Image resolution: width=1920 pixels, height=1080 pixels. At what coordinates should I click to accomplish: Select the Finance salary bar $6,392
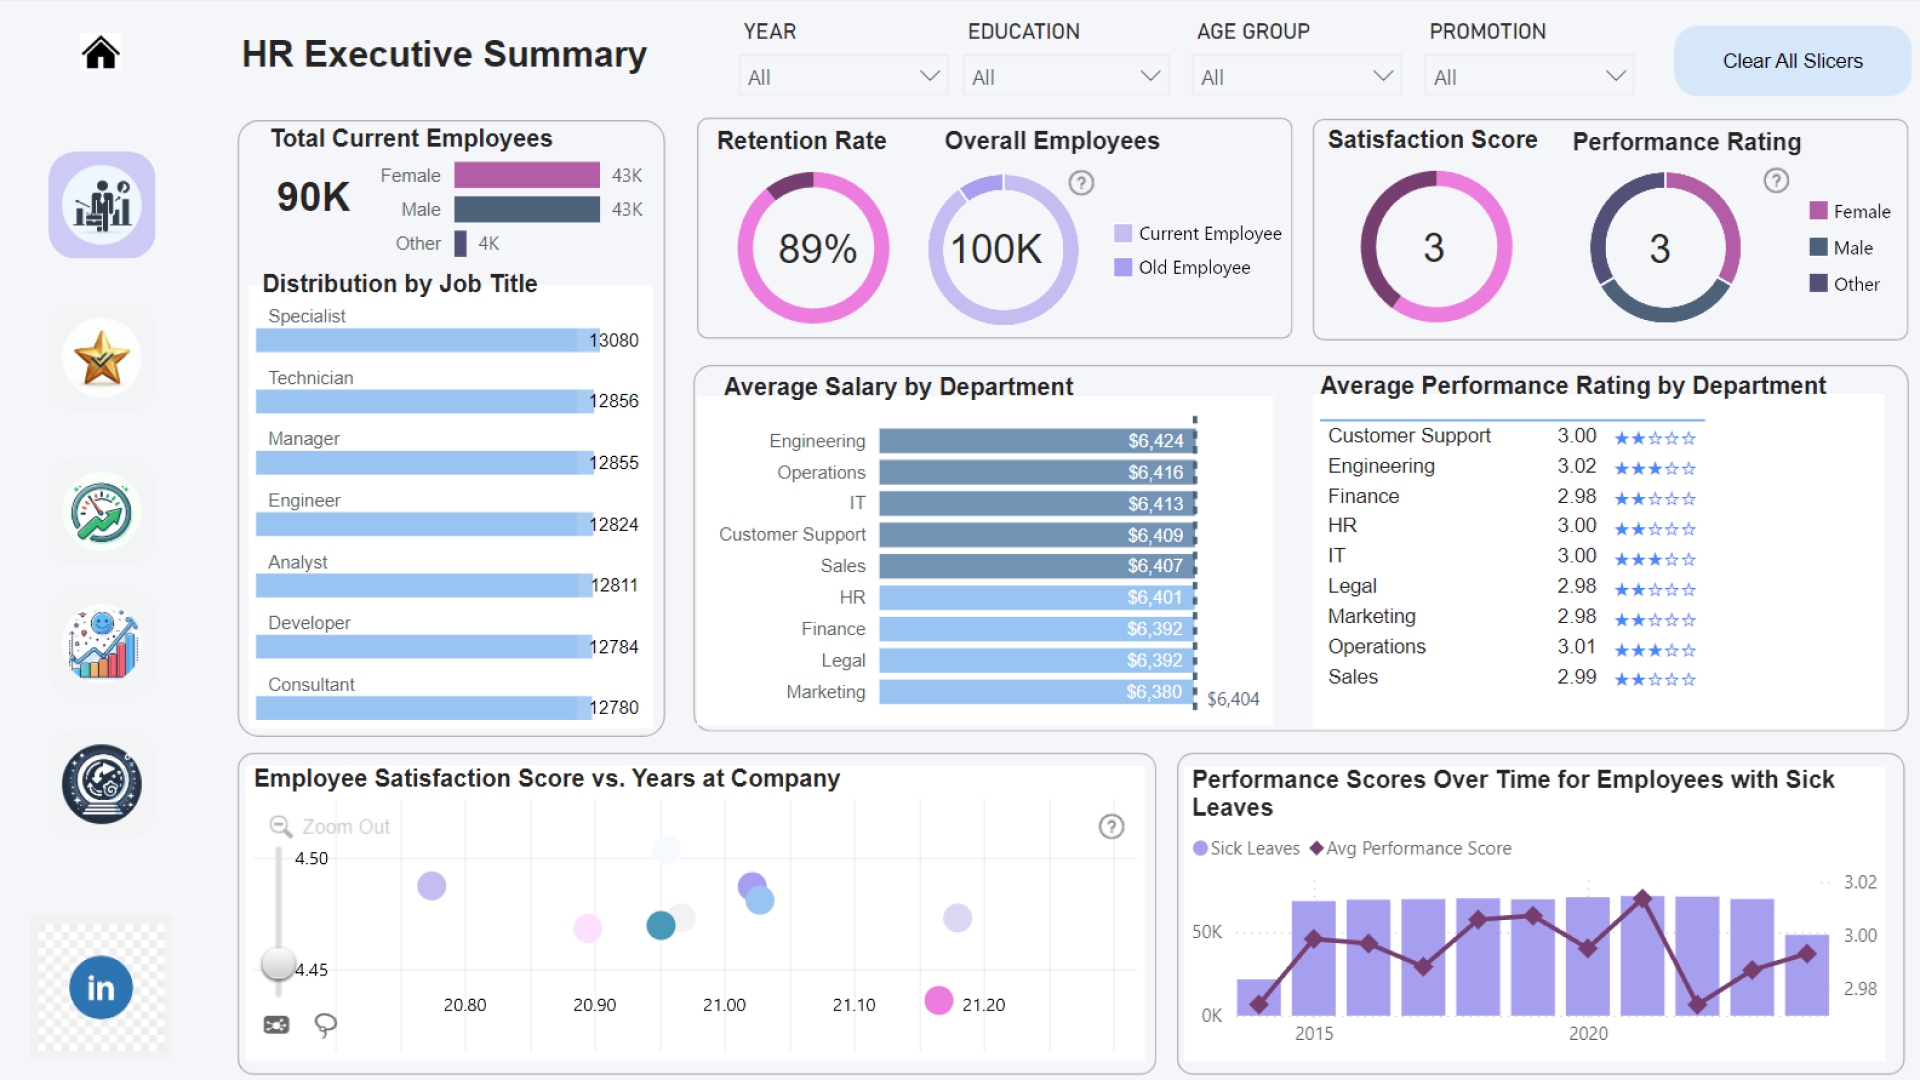click(1037, 629)
